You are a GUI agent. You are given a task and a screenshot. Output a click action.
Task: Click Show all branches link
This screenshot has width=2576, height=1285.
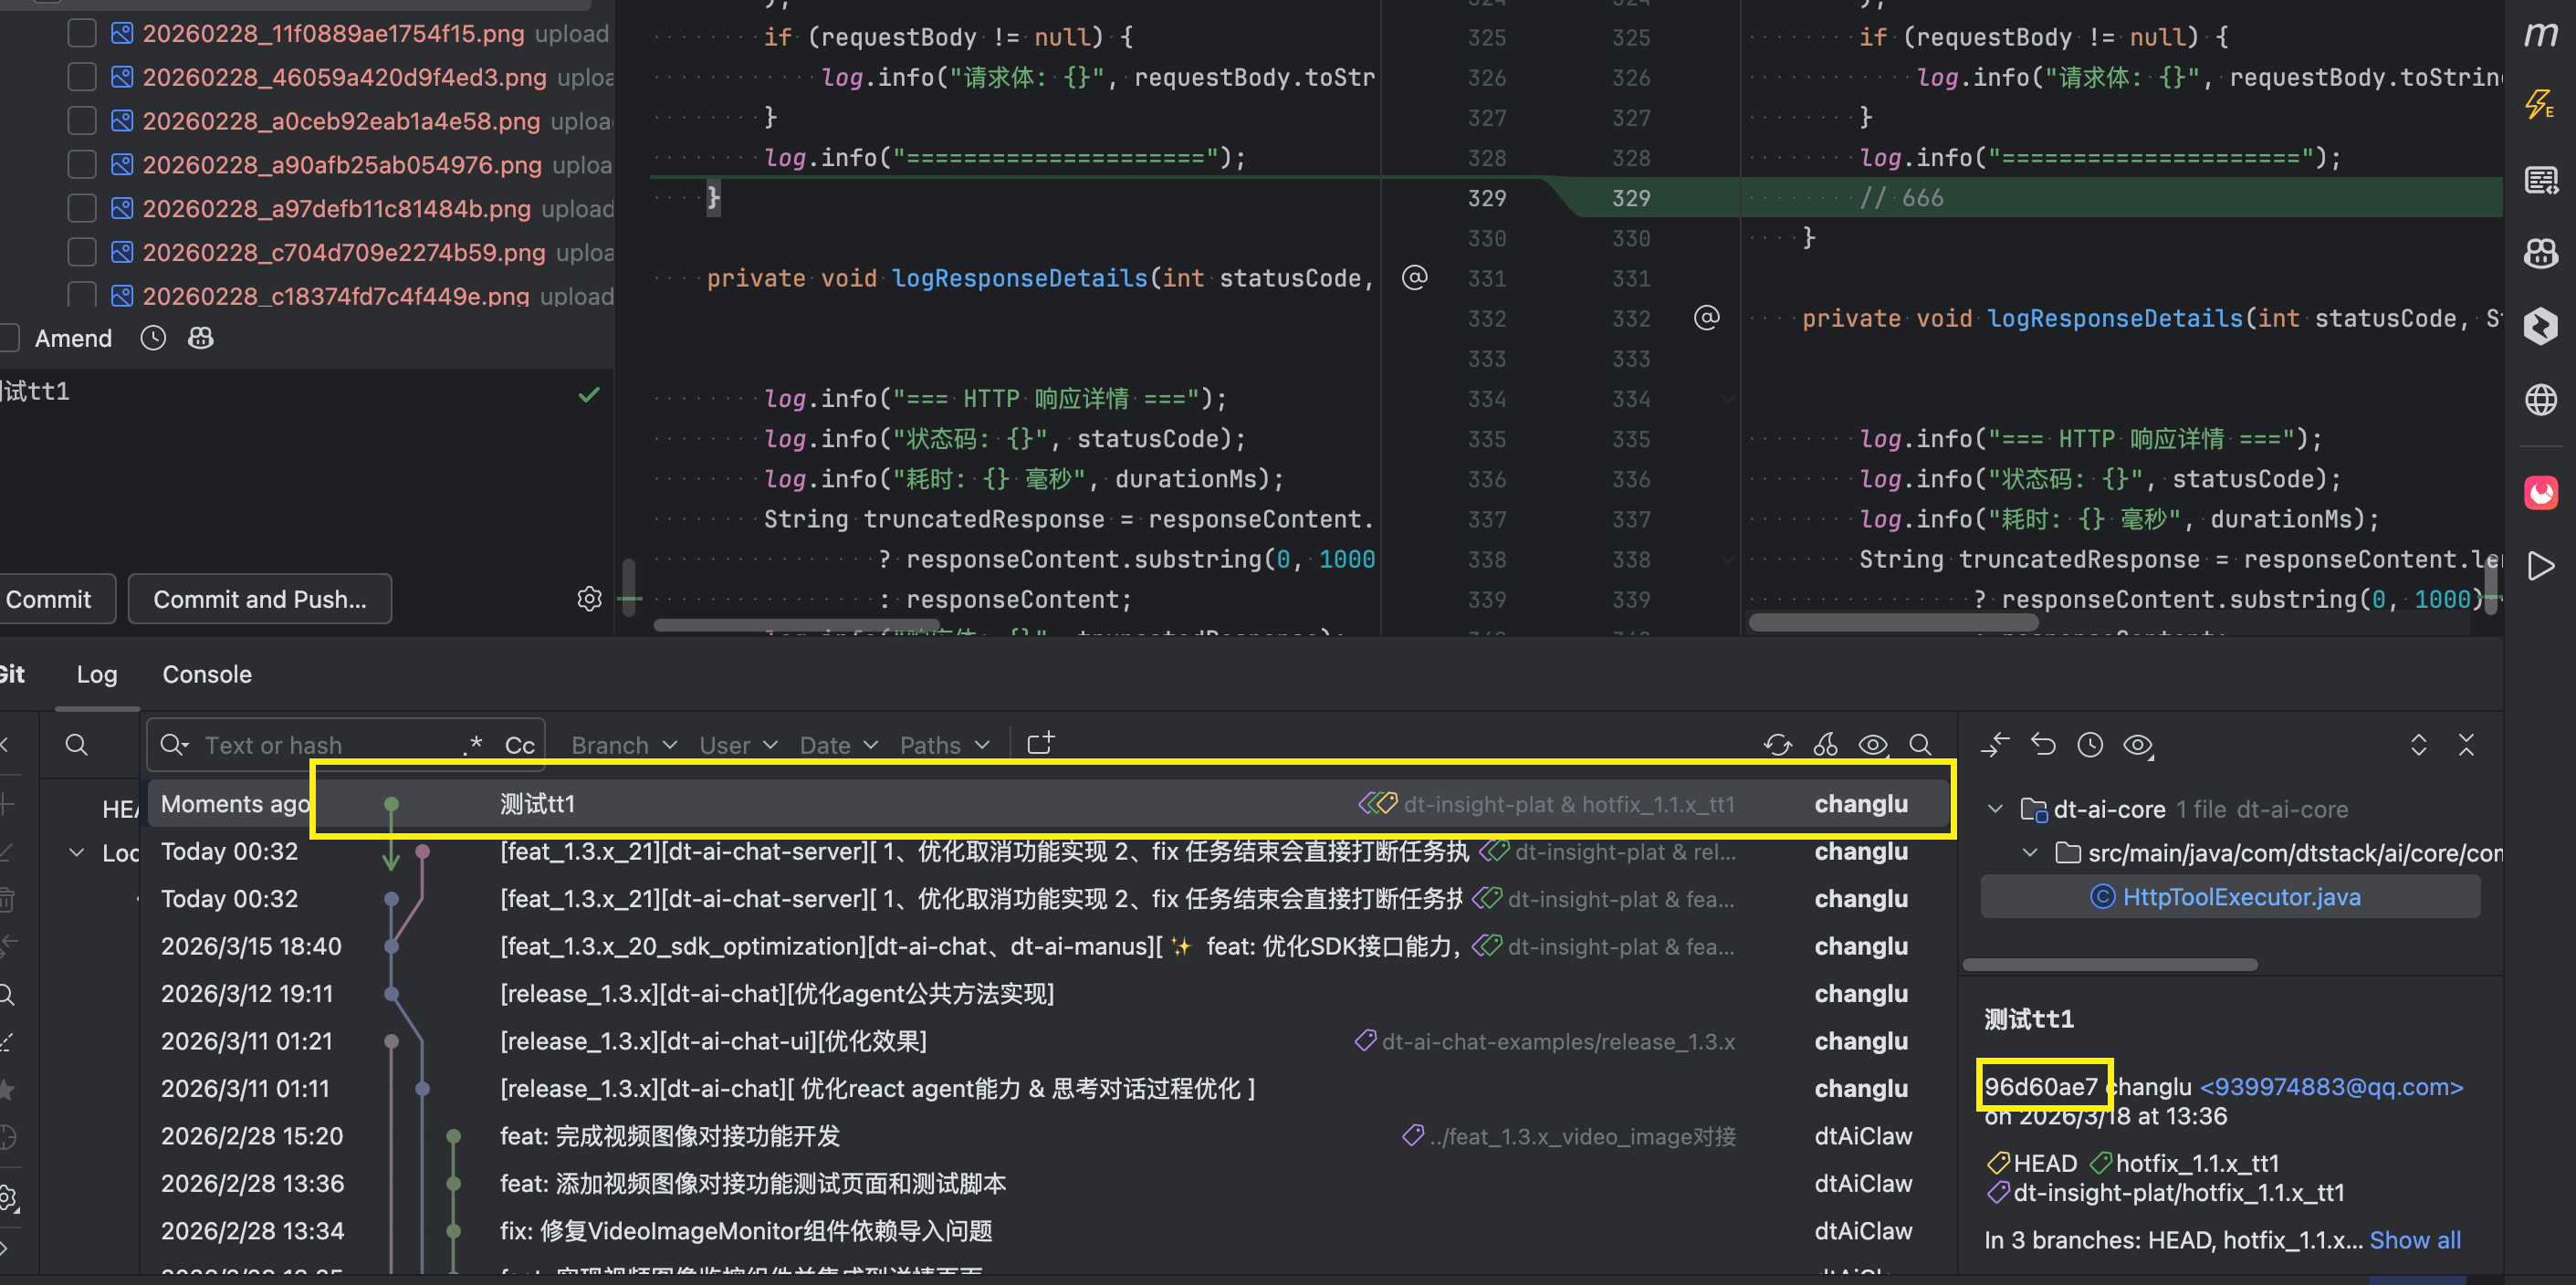click(x=2414, y=1240)
